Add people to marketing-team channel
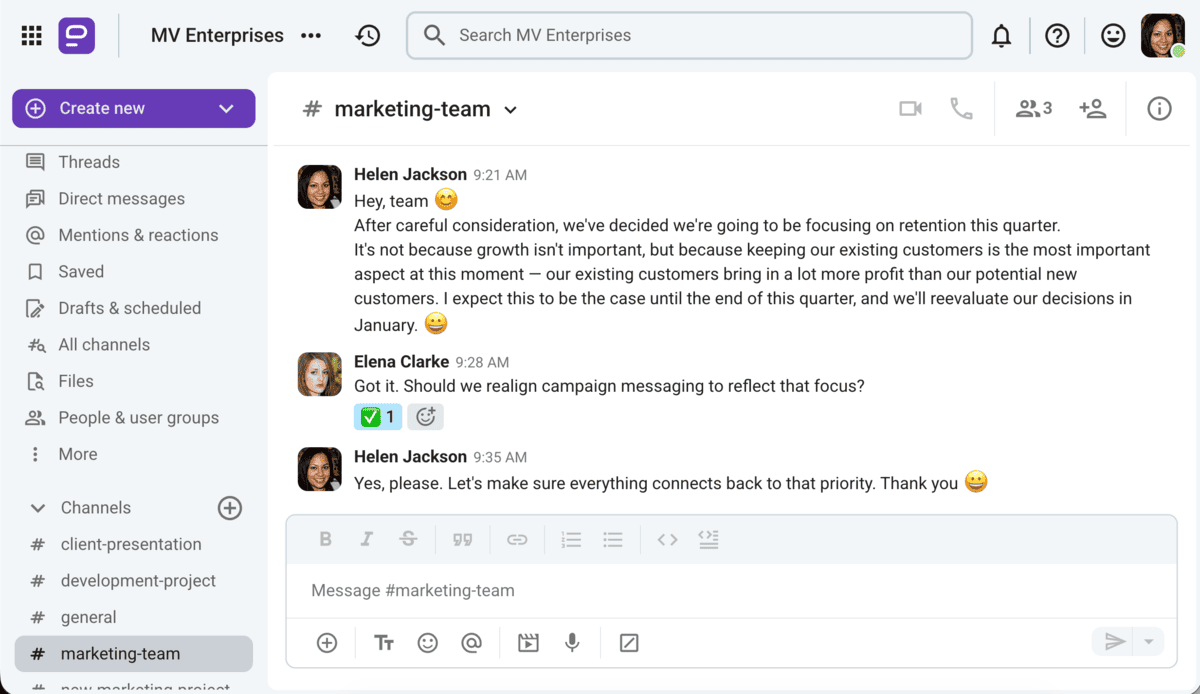 click(x=1093, y=108)
